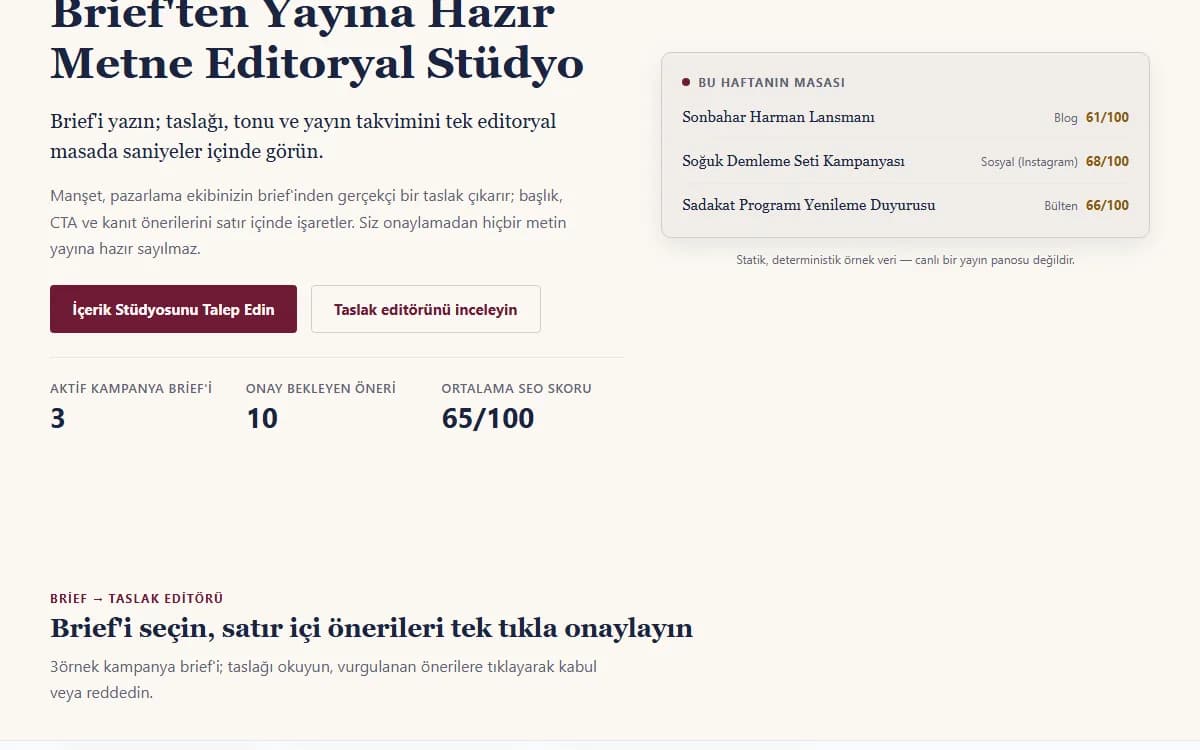1200x750 pixels.
Task: Click the Blog channel label
Action: pyautogui.click(x=1066, y=118)
